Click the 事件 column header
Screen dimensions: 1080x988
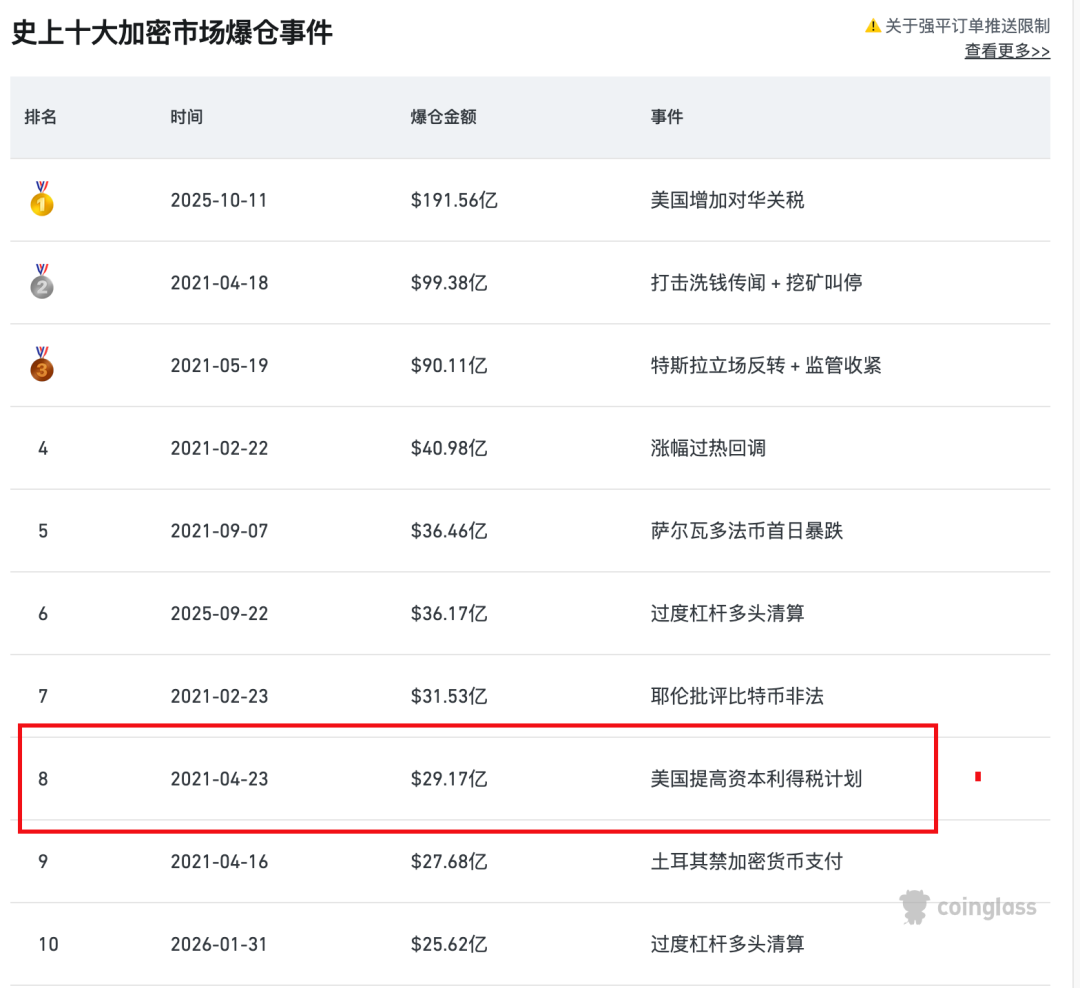pos(667,117)
